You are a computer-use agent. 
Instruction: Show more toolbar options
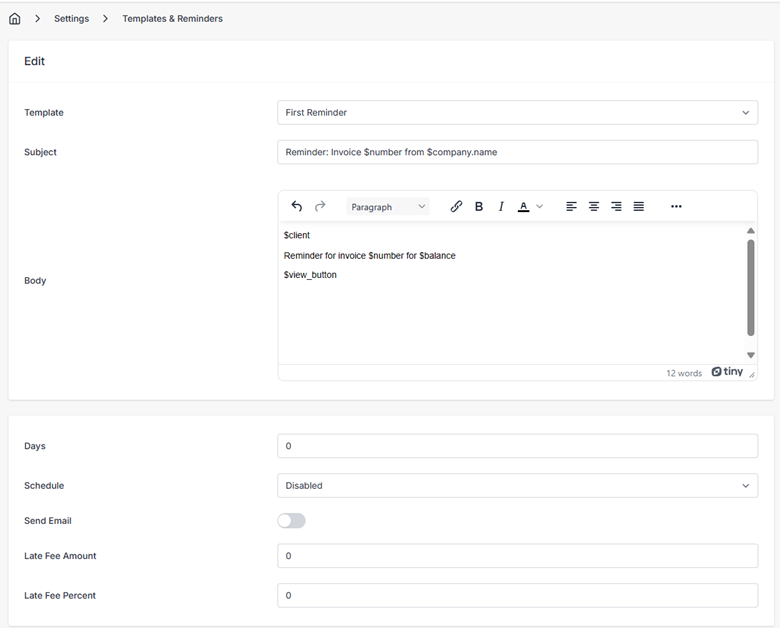click(x=676, y=206)
